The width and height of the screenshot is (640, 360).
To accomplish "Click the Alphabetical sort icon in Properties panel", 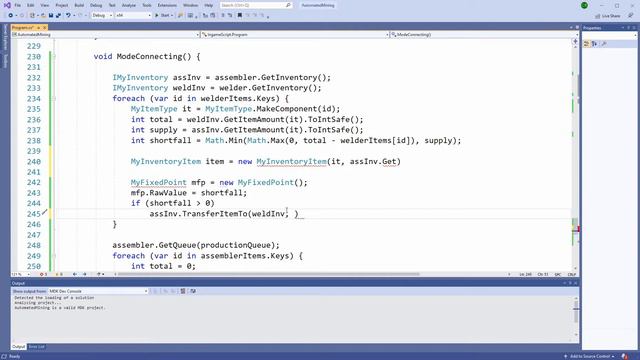I will click(x=594, y=44).
